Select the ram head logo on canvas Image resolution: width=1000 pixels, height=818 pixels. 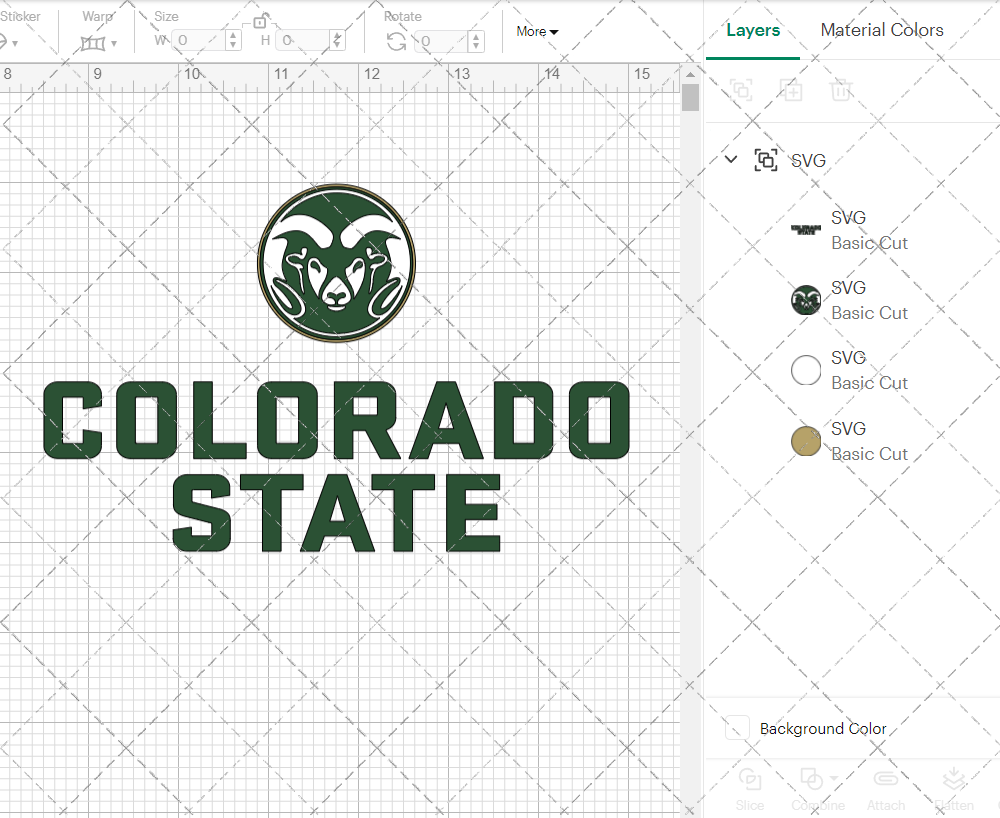336,263
